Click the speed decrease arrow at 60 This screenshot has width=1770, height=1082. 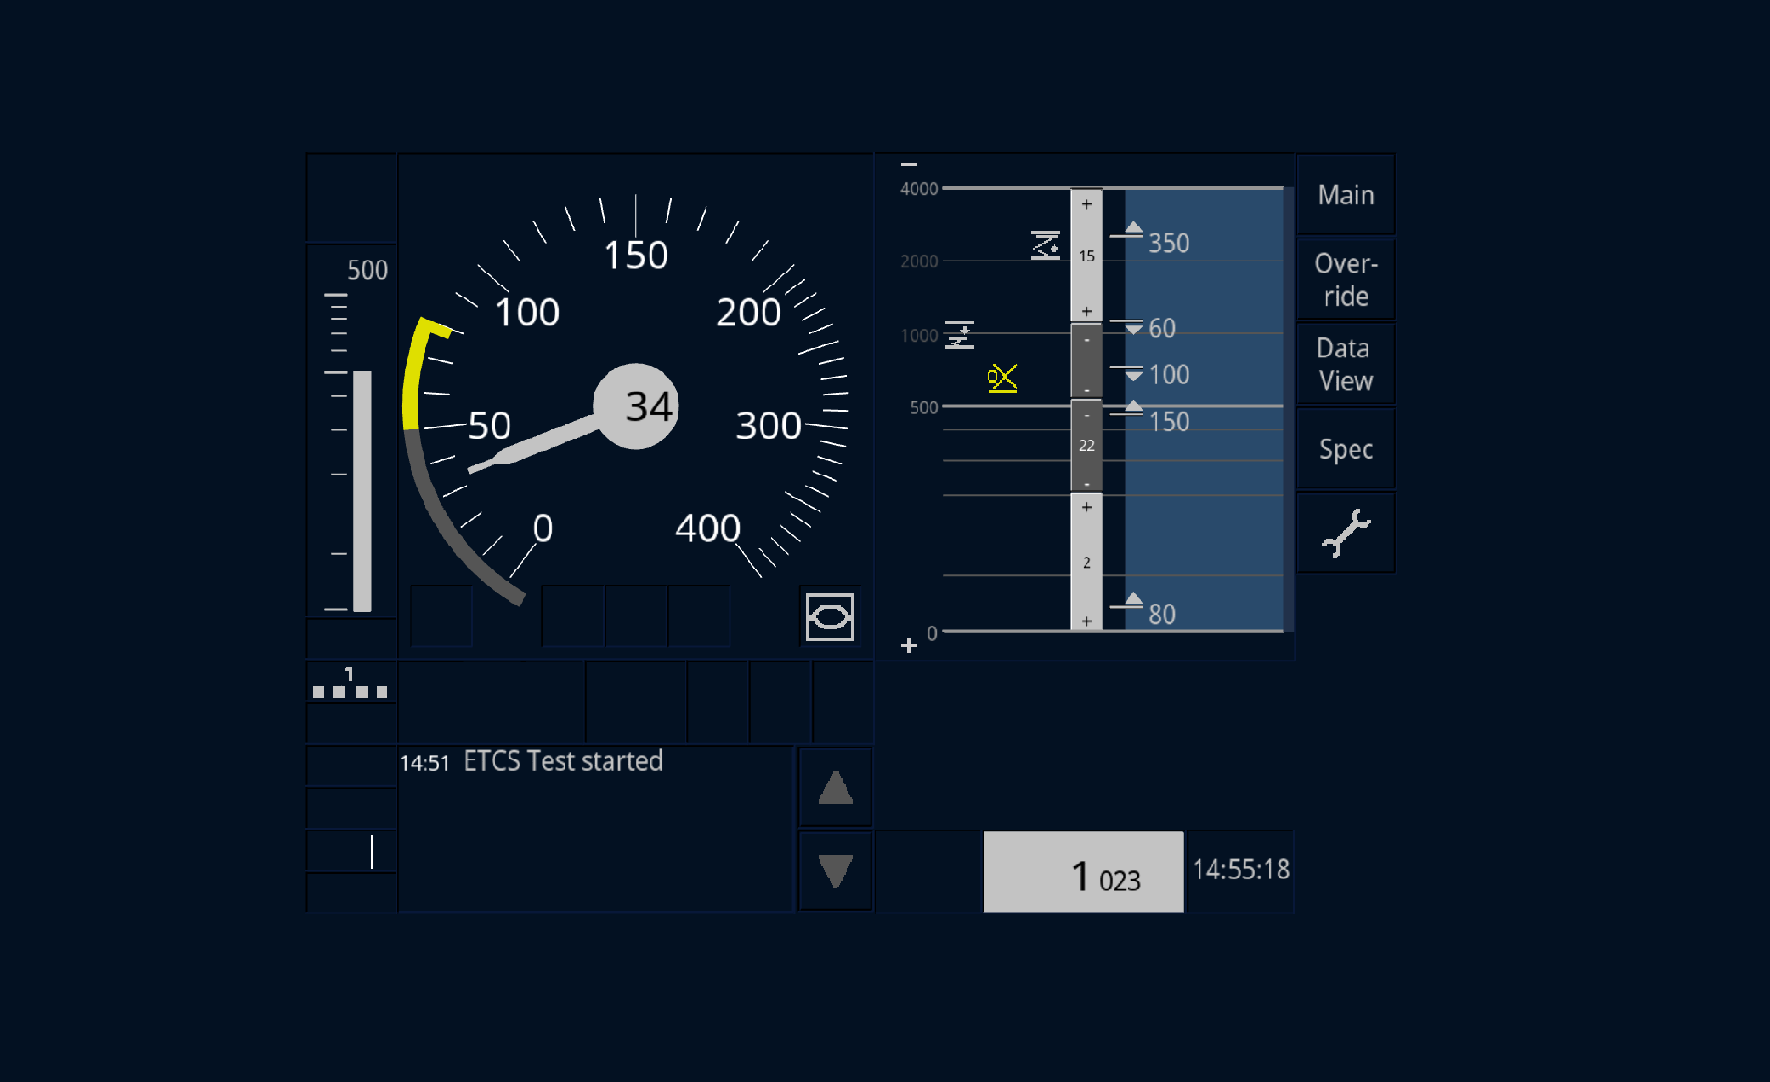tap(1133, 328)
